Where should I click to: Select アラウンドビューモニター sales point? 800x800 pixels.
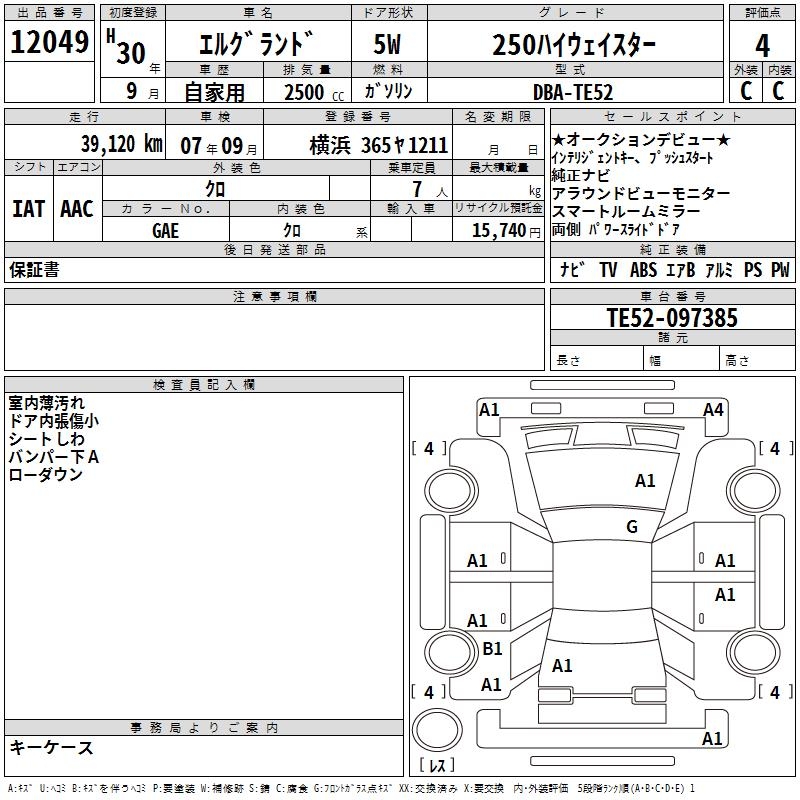coord(641,193)
